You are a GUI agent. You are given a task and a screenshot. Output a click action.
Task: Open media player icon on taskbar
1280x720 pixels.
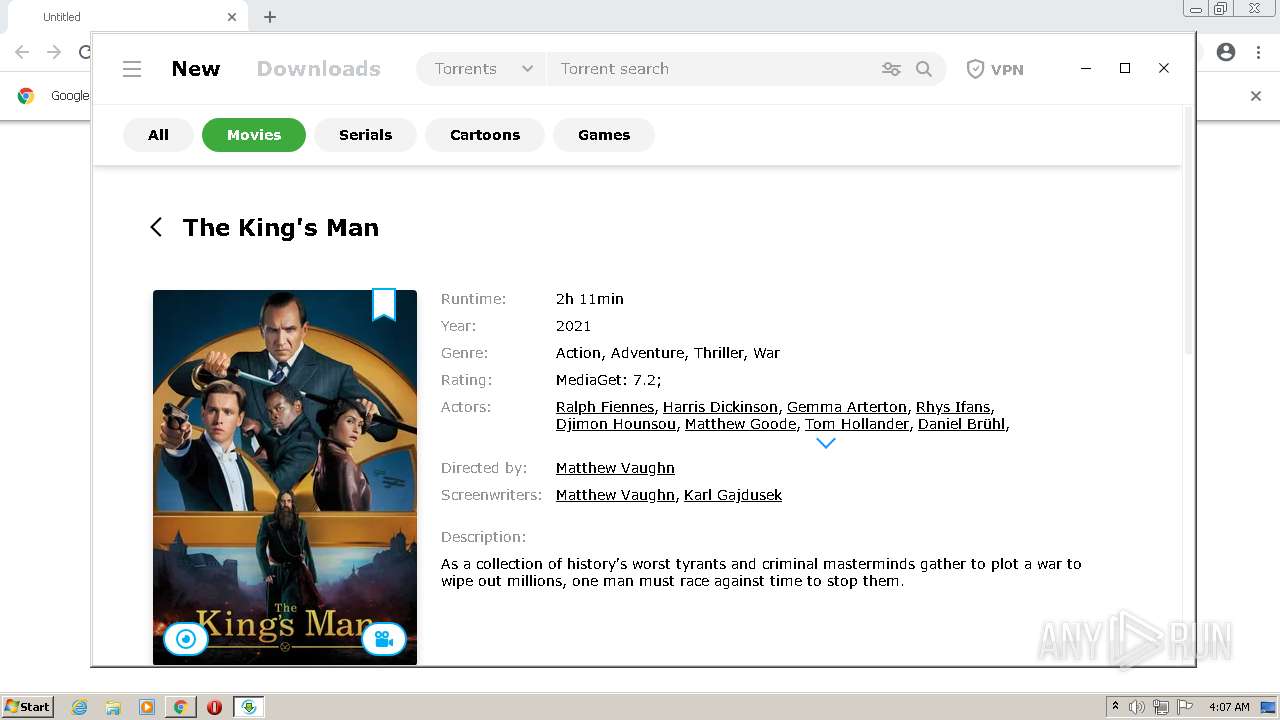point(147,707)
